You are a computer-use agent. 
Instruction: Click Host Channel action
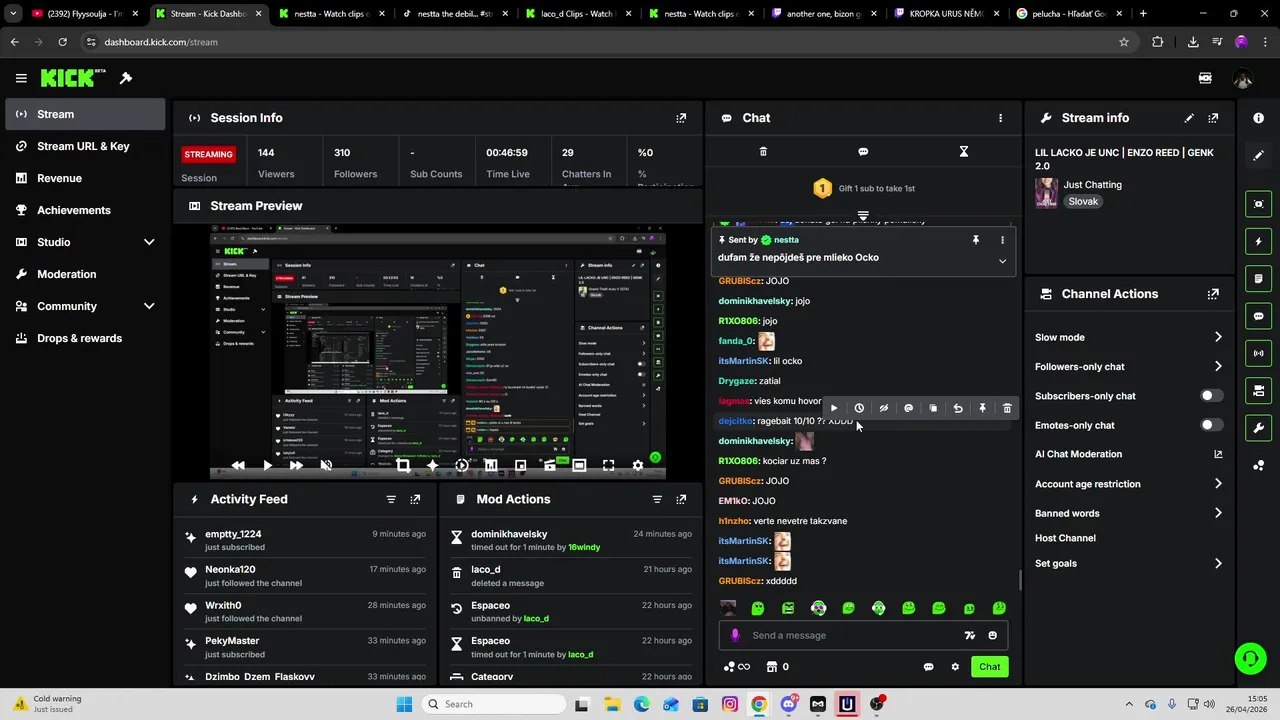(x=1065, y=538)
